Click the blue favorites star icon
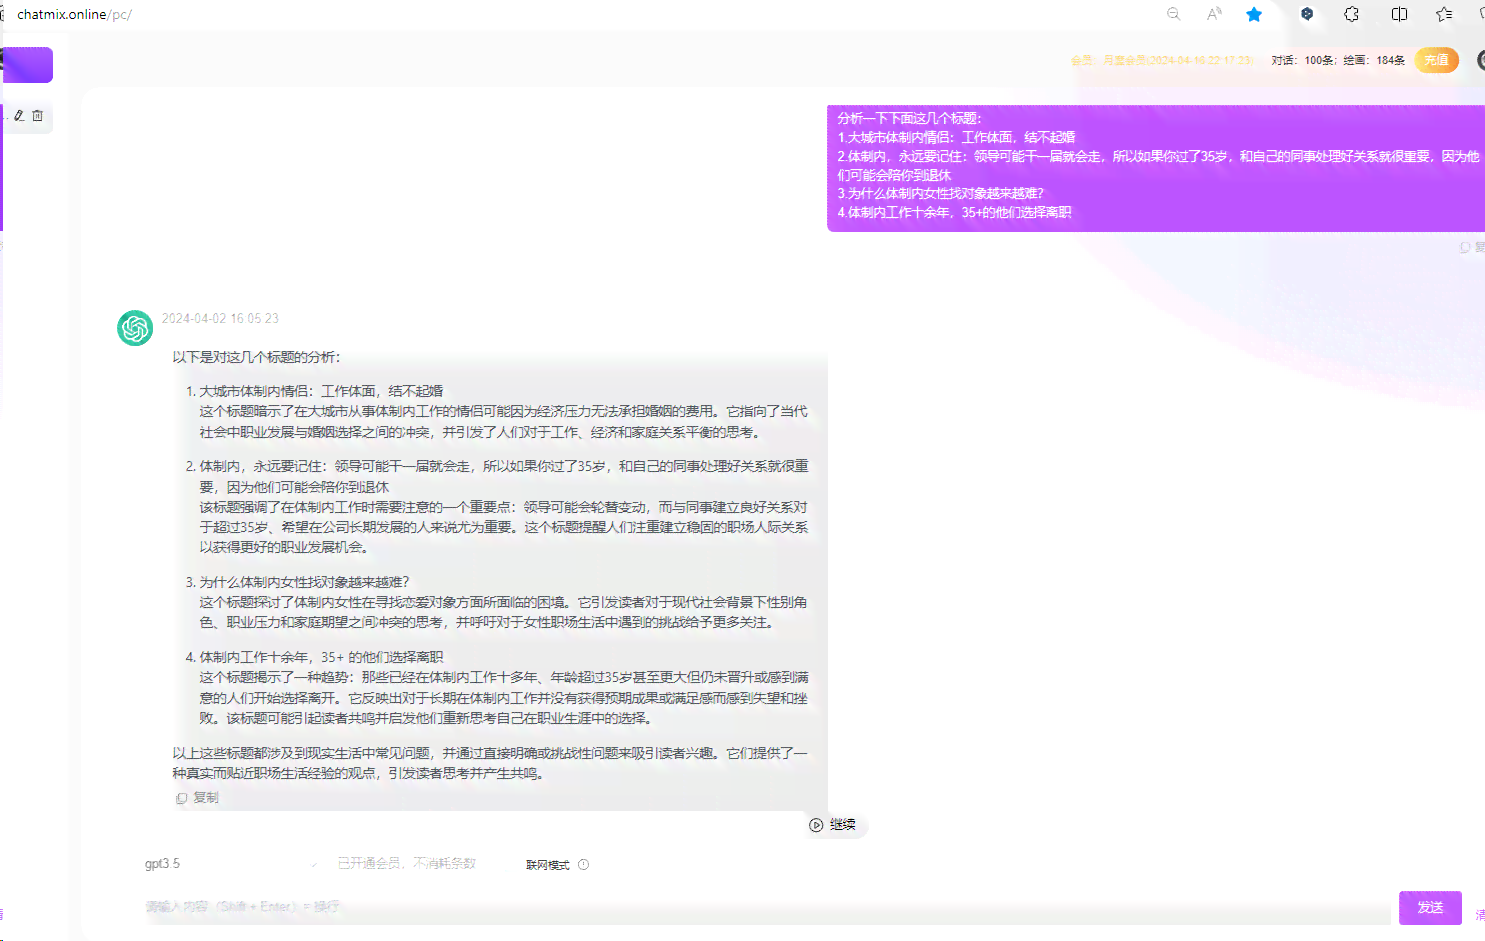 pyautogui.click(x=1254, y=14)
